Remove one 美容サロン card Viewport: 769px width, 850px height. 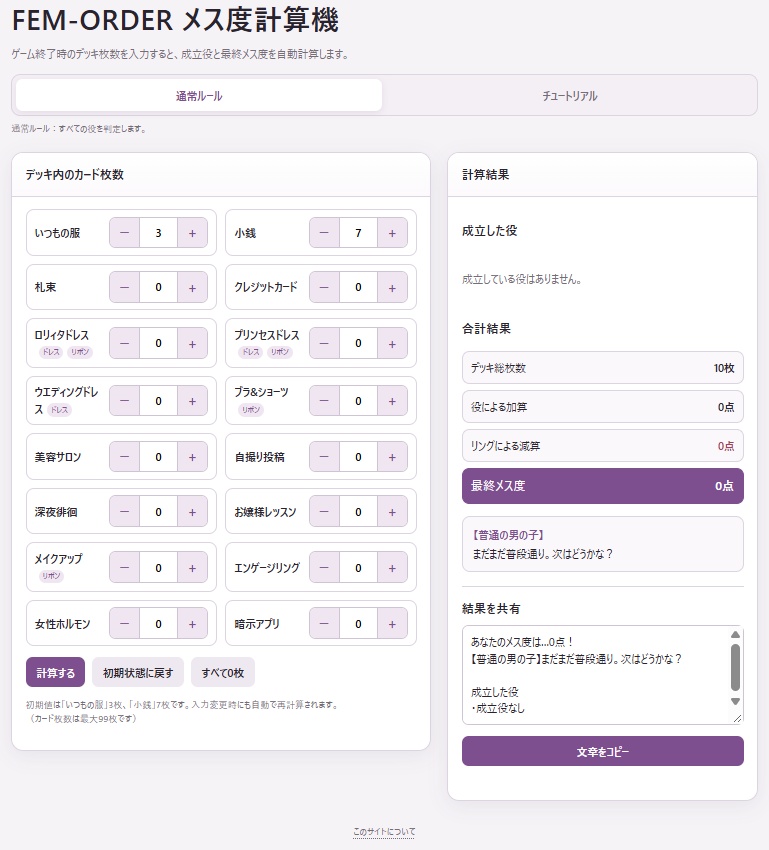click(x=125, y=457)
